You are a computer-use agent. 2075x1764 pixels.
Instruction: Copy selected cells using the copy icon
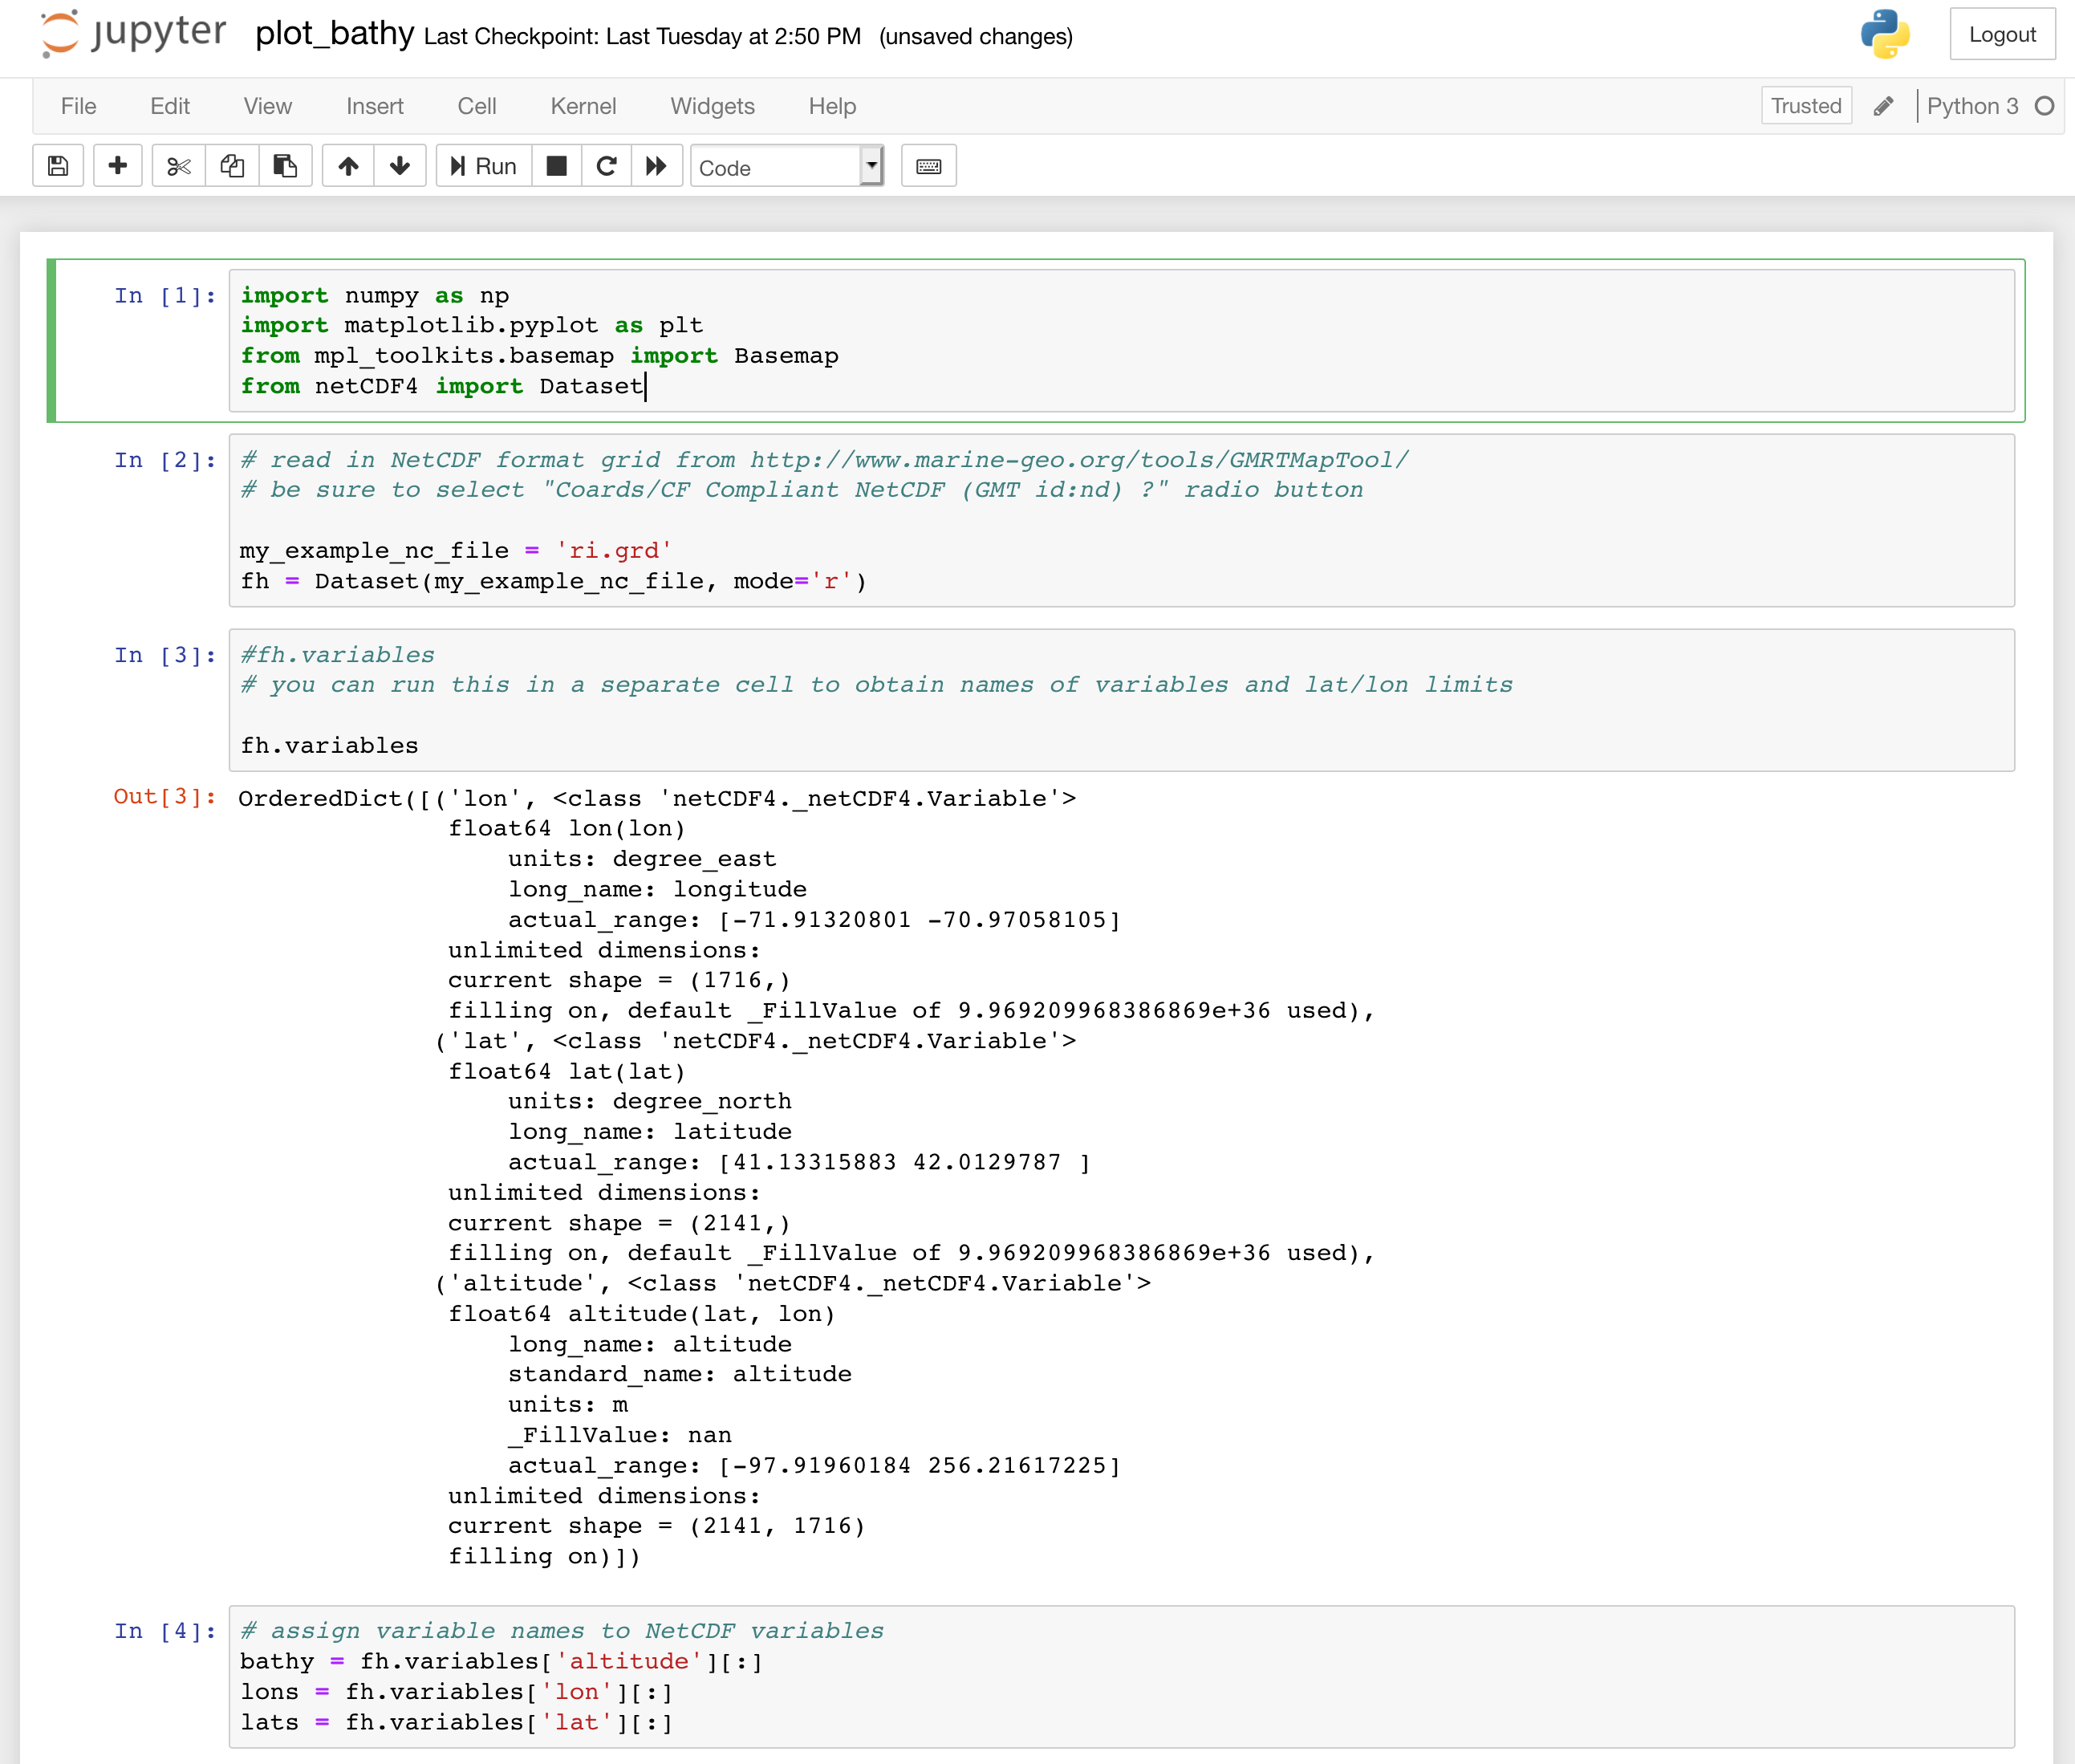(x=232, y=166)
